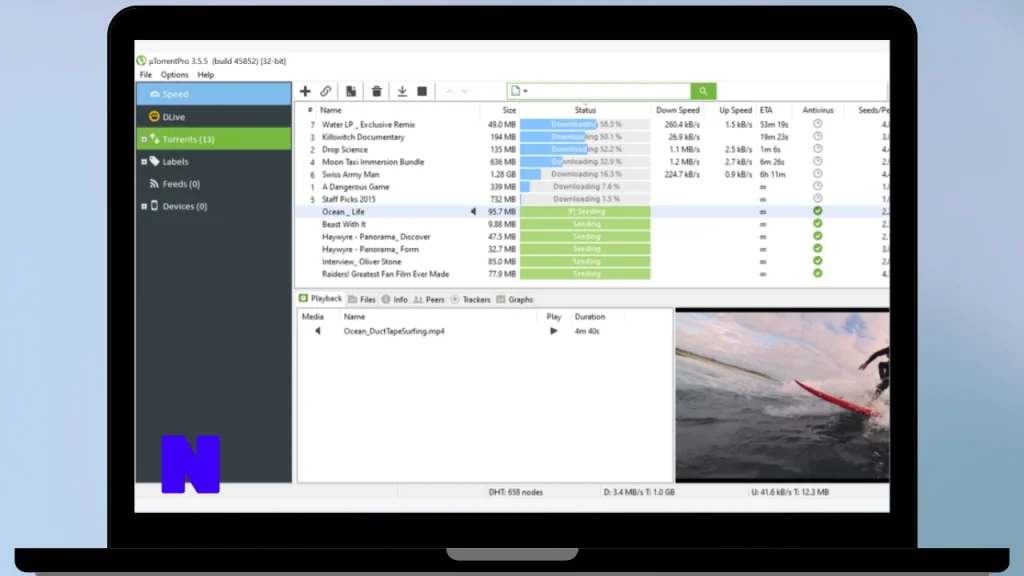Image resolution: width=1024 pixels, height=576 pixels.
Task: Click the antivirus clock icon for Water LP
Action: [x=818, y=123]
